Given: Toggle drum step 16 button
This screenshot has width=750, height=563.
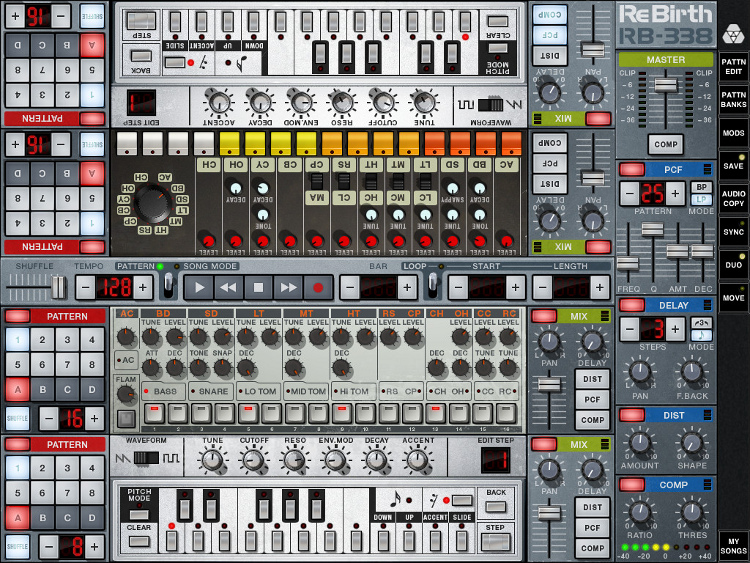Looking at the screenshot, I should pyautogui.click(x=506, y=413).
